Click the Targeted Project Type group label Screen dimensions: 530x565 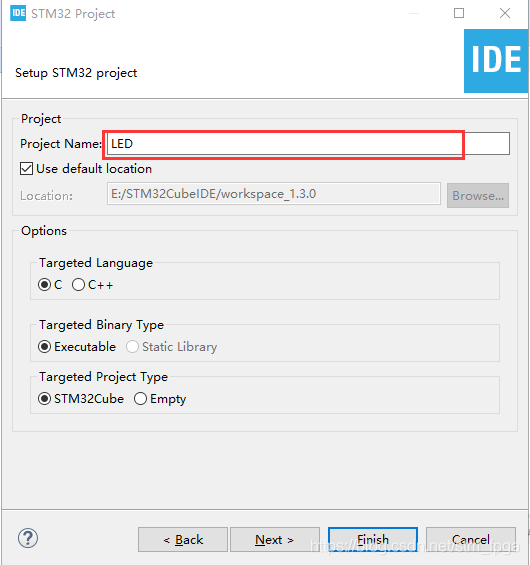tap(103, 377)
